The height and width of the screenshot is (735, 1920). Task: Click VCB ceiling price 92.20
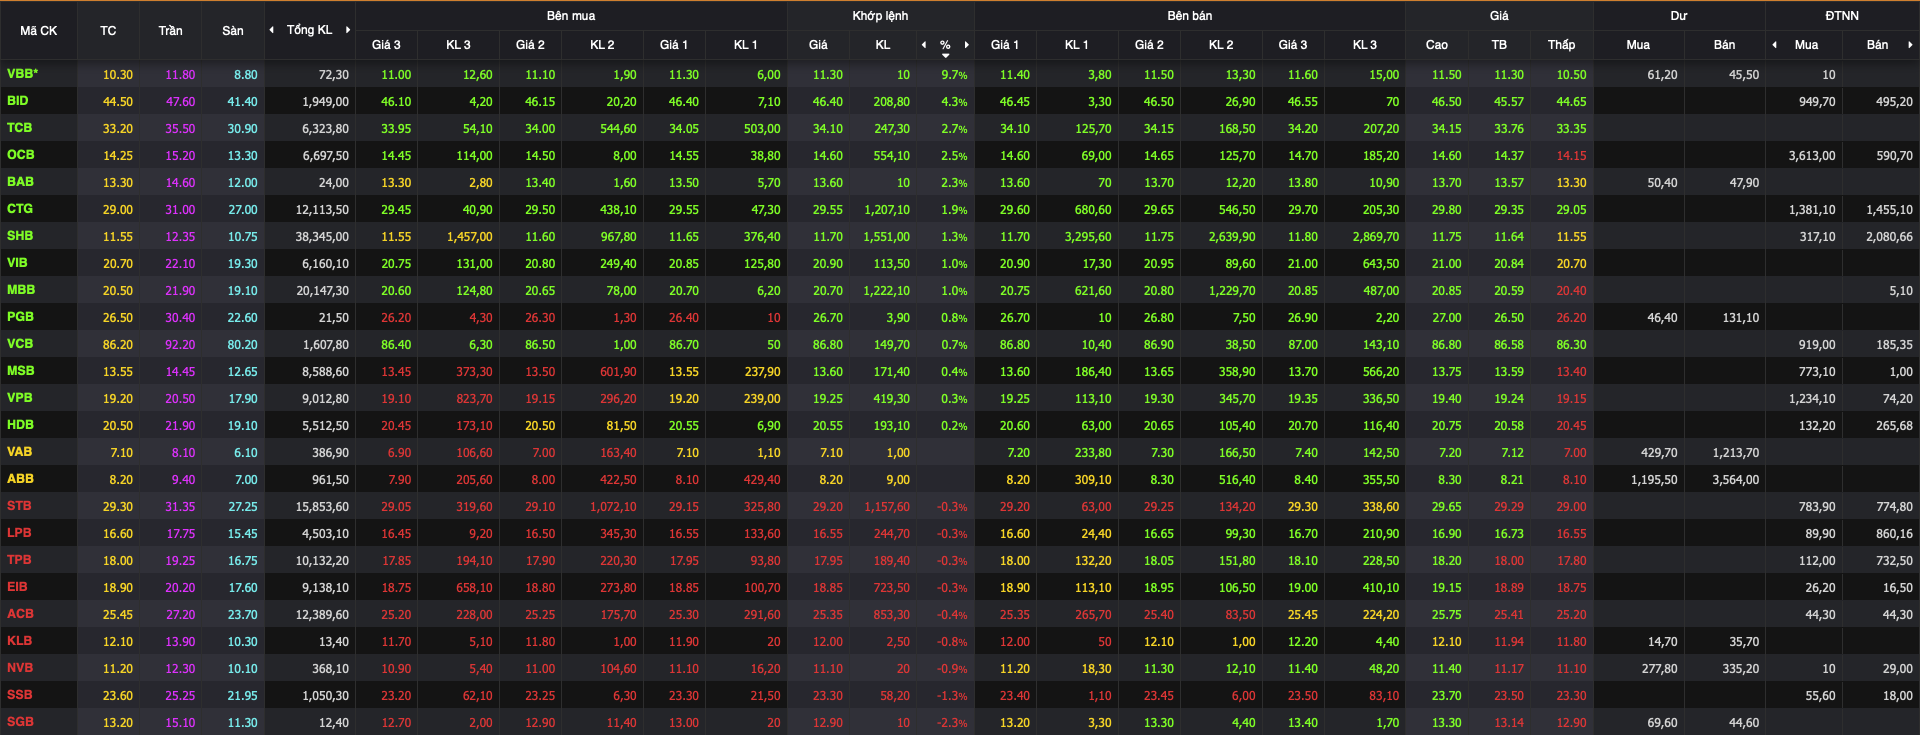(180, 345)
